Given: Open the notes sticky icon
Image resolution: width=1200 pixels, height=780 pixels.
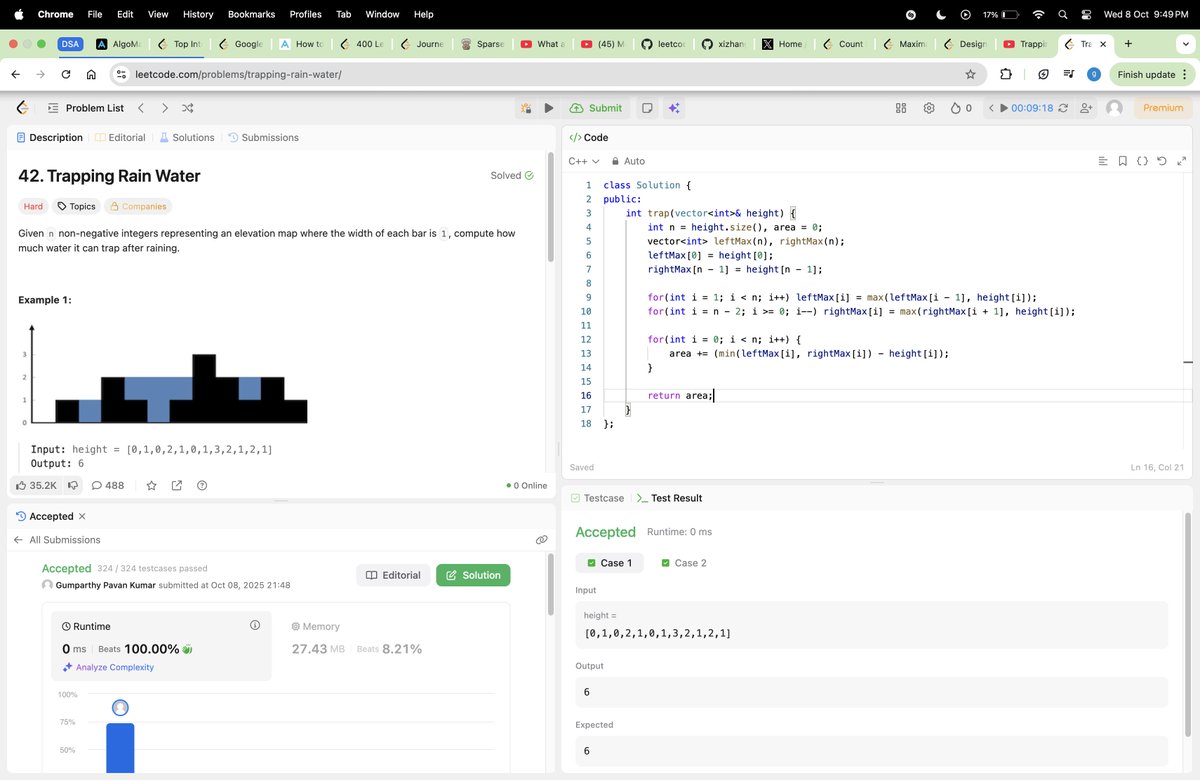Looking at the screenshot, I should point(648,108).
